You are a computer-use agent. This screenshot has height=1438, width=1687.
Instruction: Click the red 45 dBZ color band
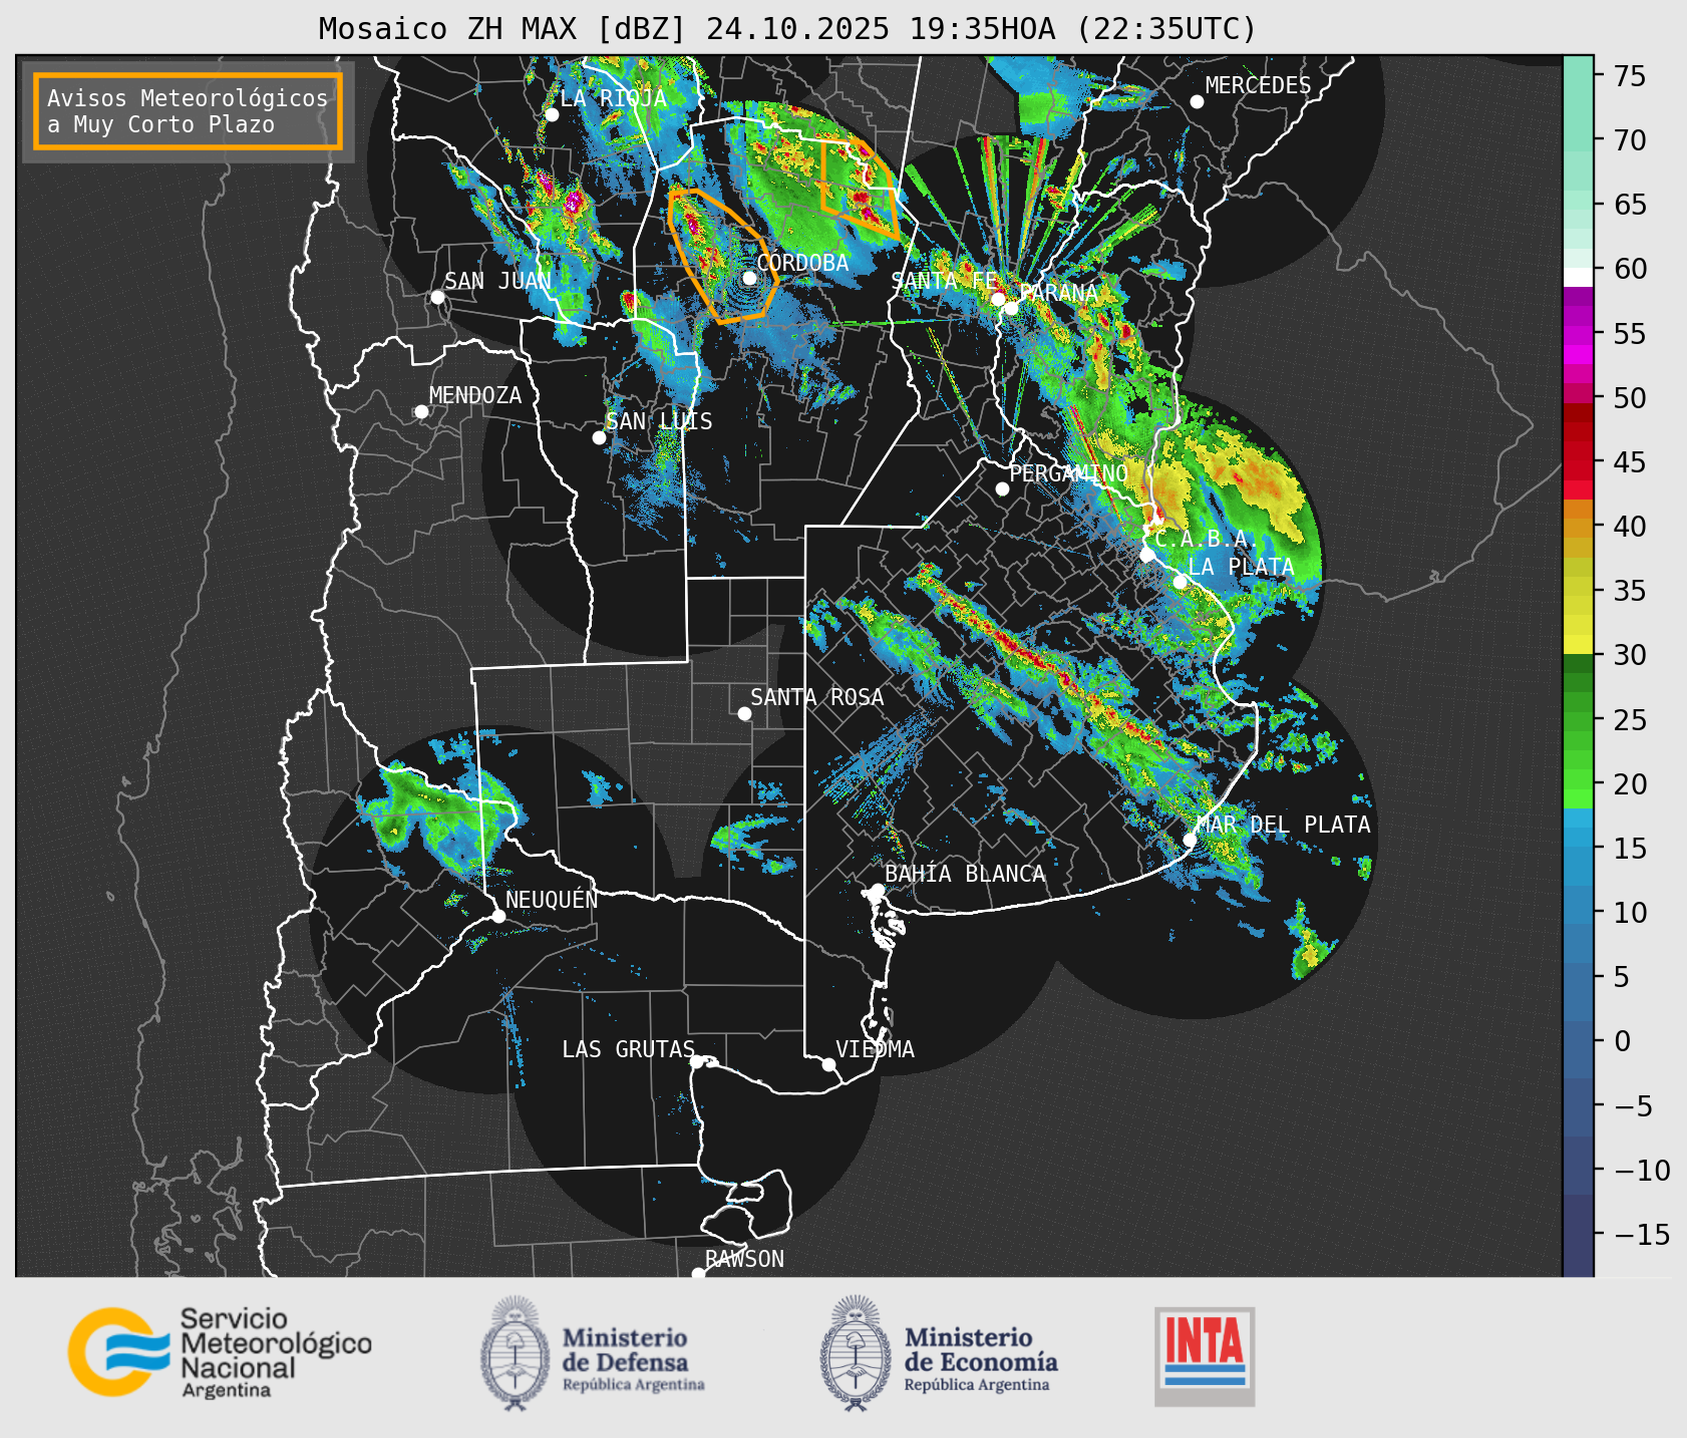click(1578, 462)
